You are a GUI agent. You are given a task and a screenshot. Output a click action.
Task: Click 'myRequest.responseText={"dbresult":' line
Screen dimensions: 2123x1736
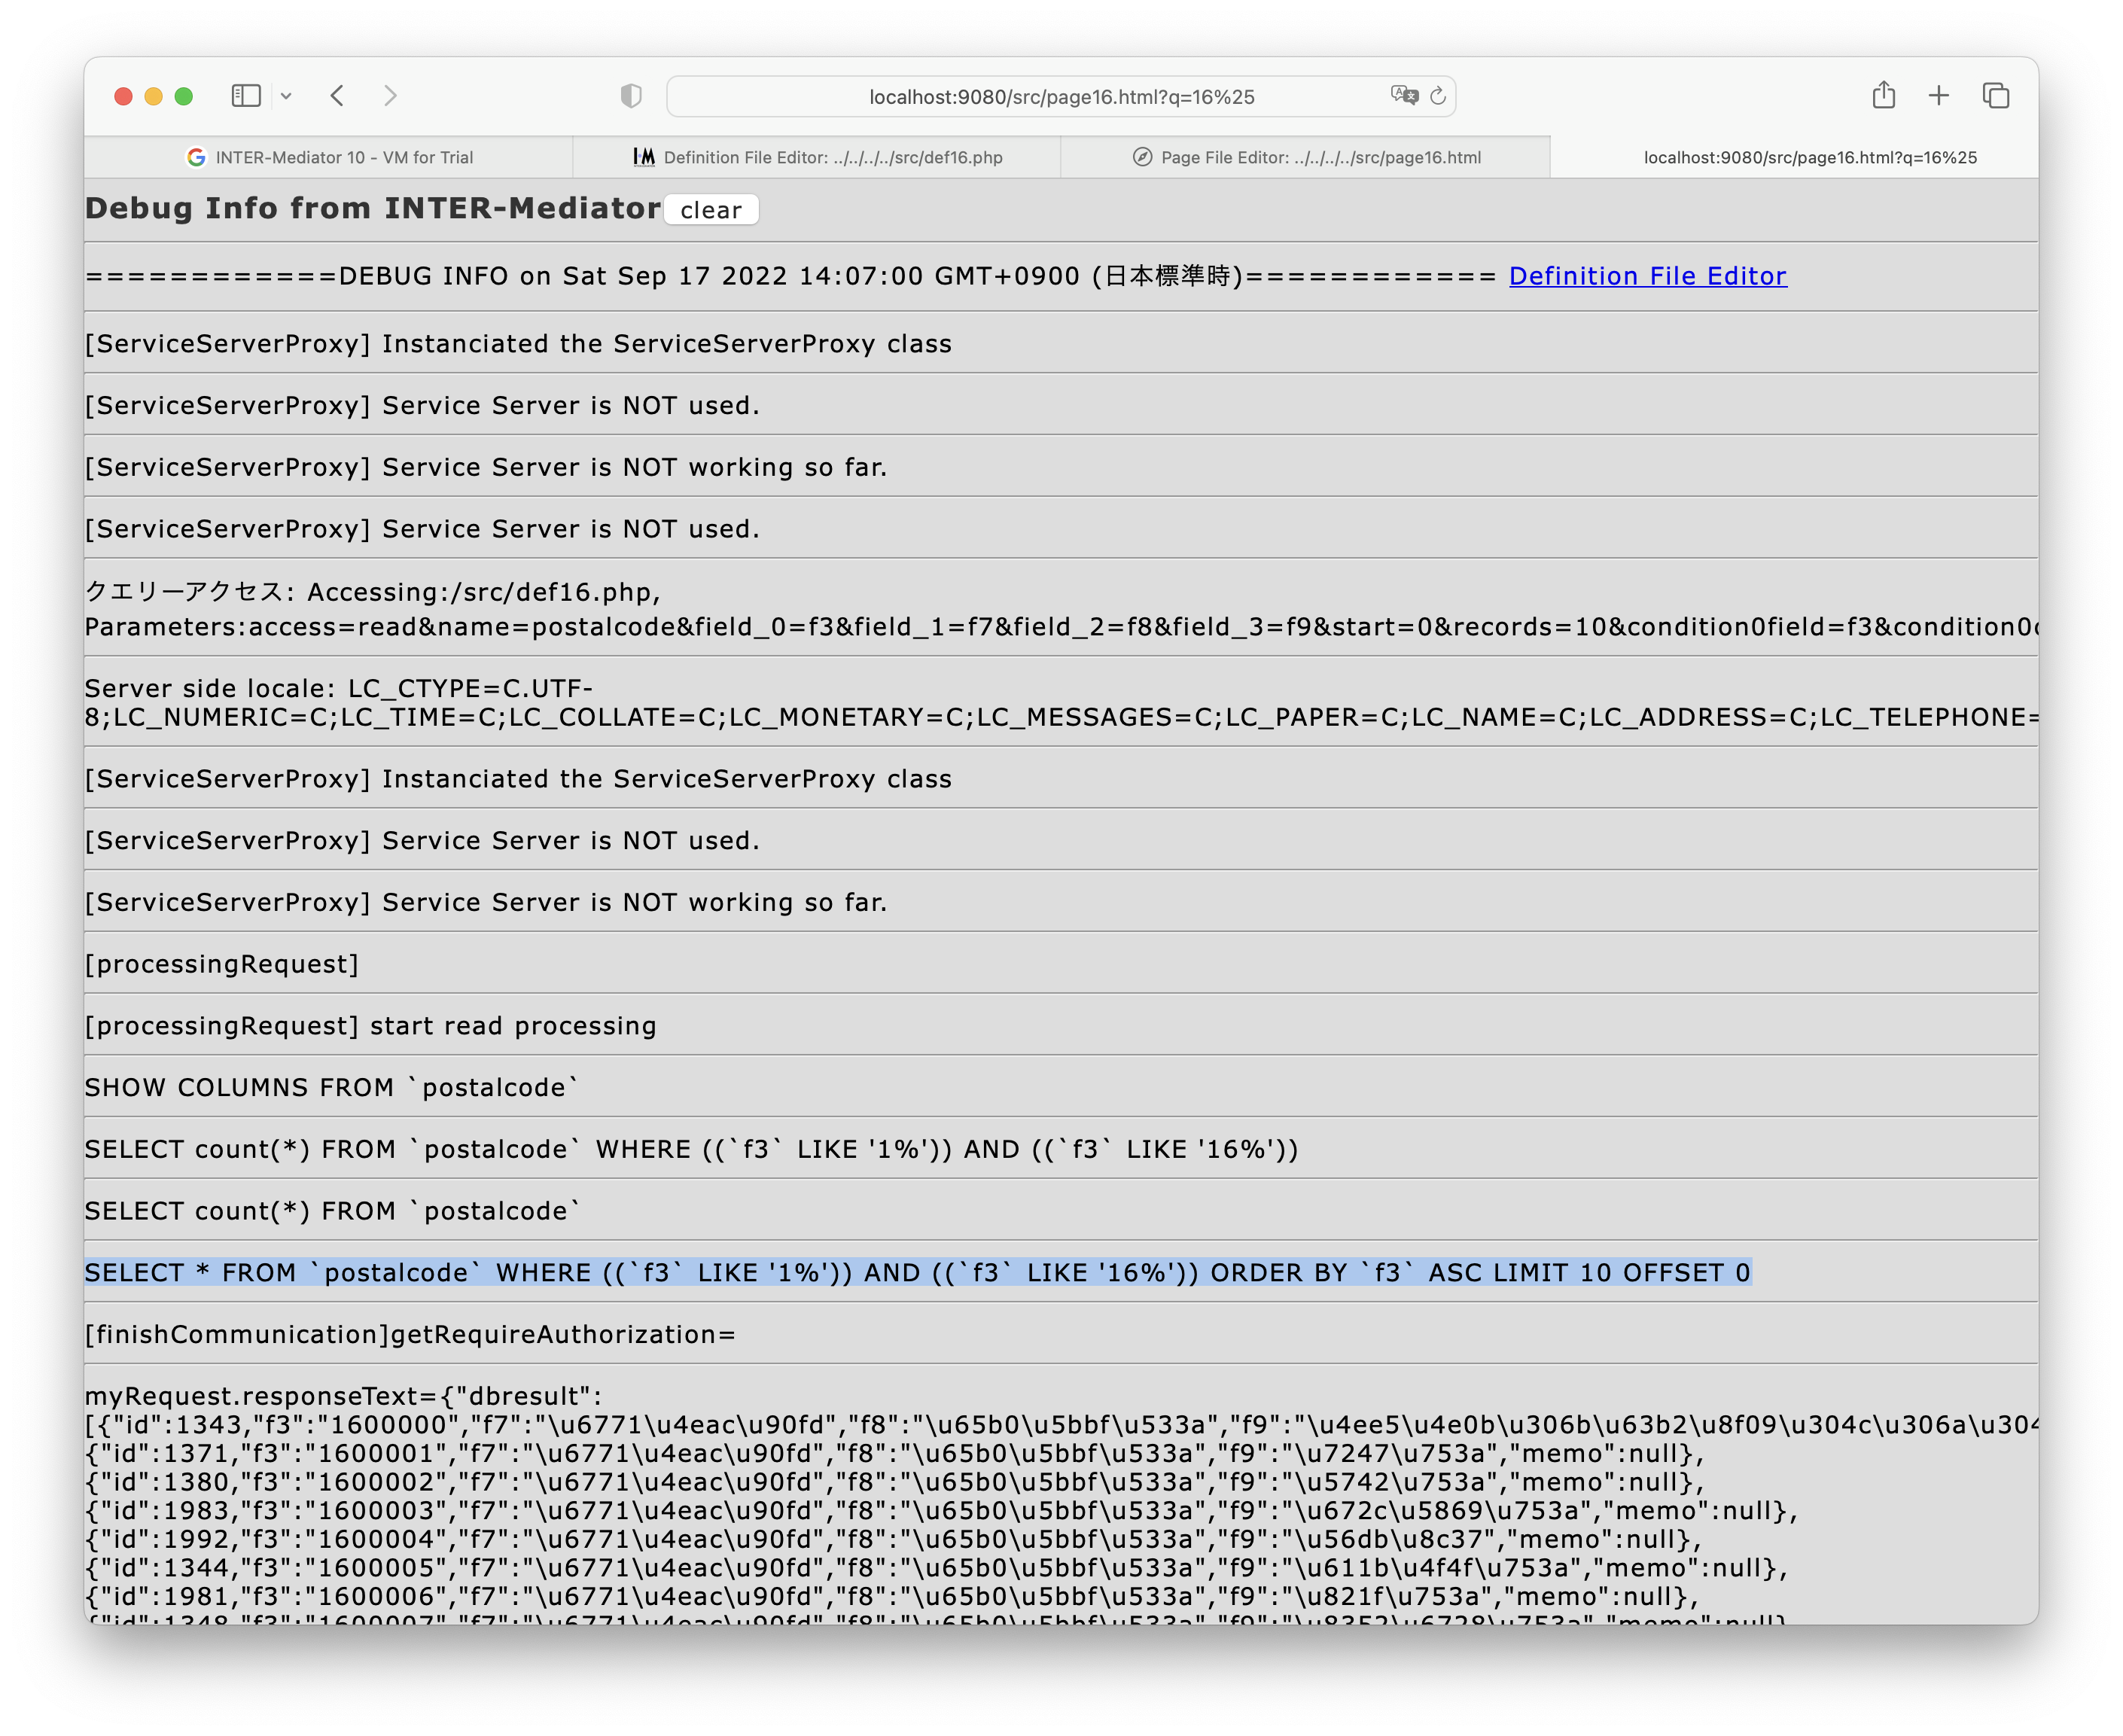point(343,1397)
